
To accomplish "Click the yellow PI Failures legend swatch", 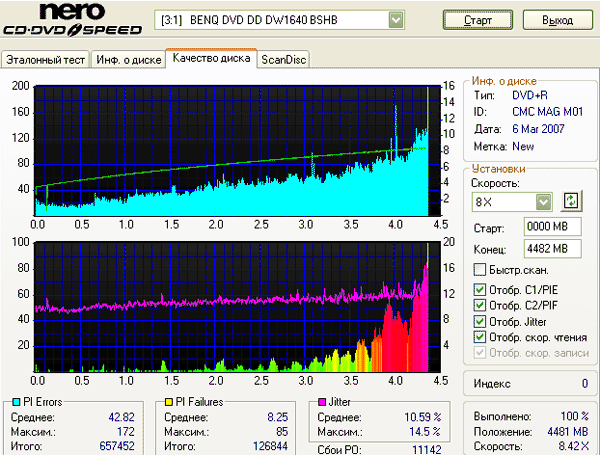I will click(x=169, y=402).
